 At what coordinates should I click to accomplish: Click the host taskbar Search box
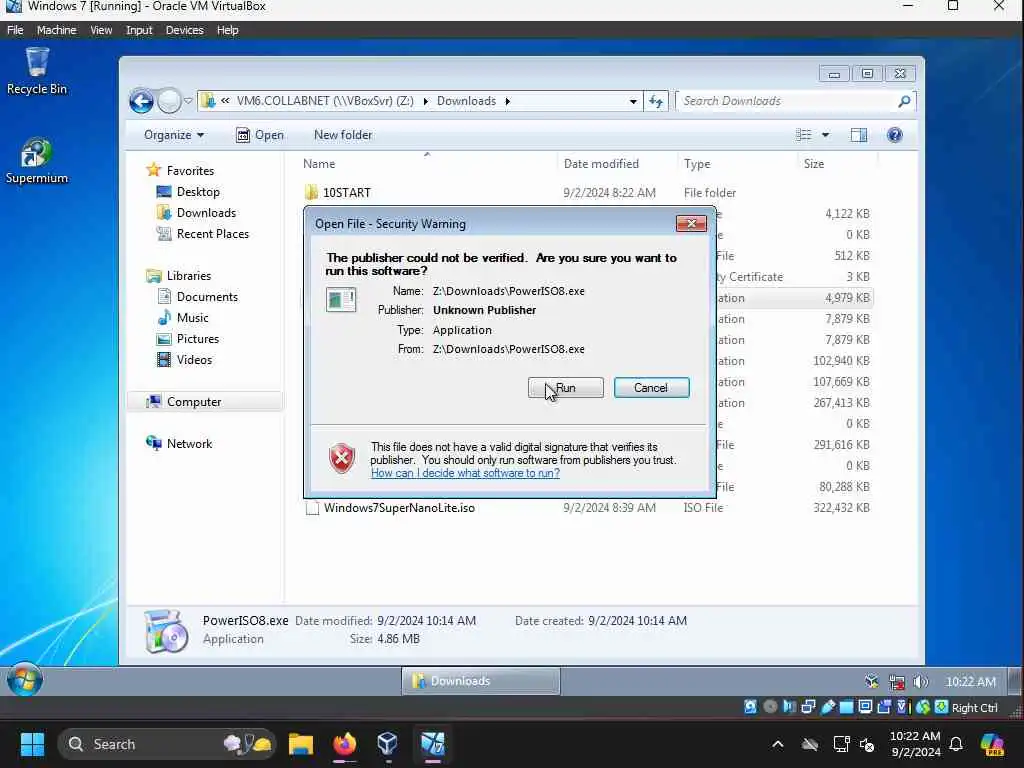coord(167,744)
